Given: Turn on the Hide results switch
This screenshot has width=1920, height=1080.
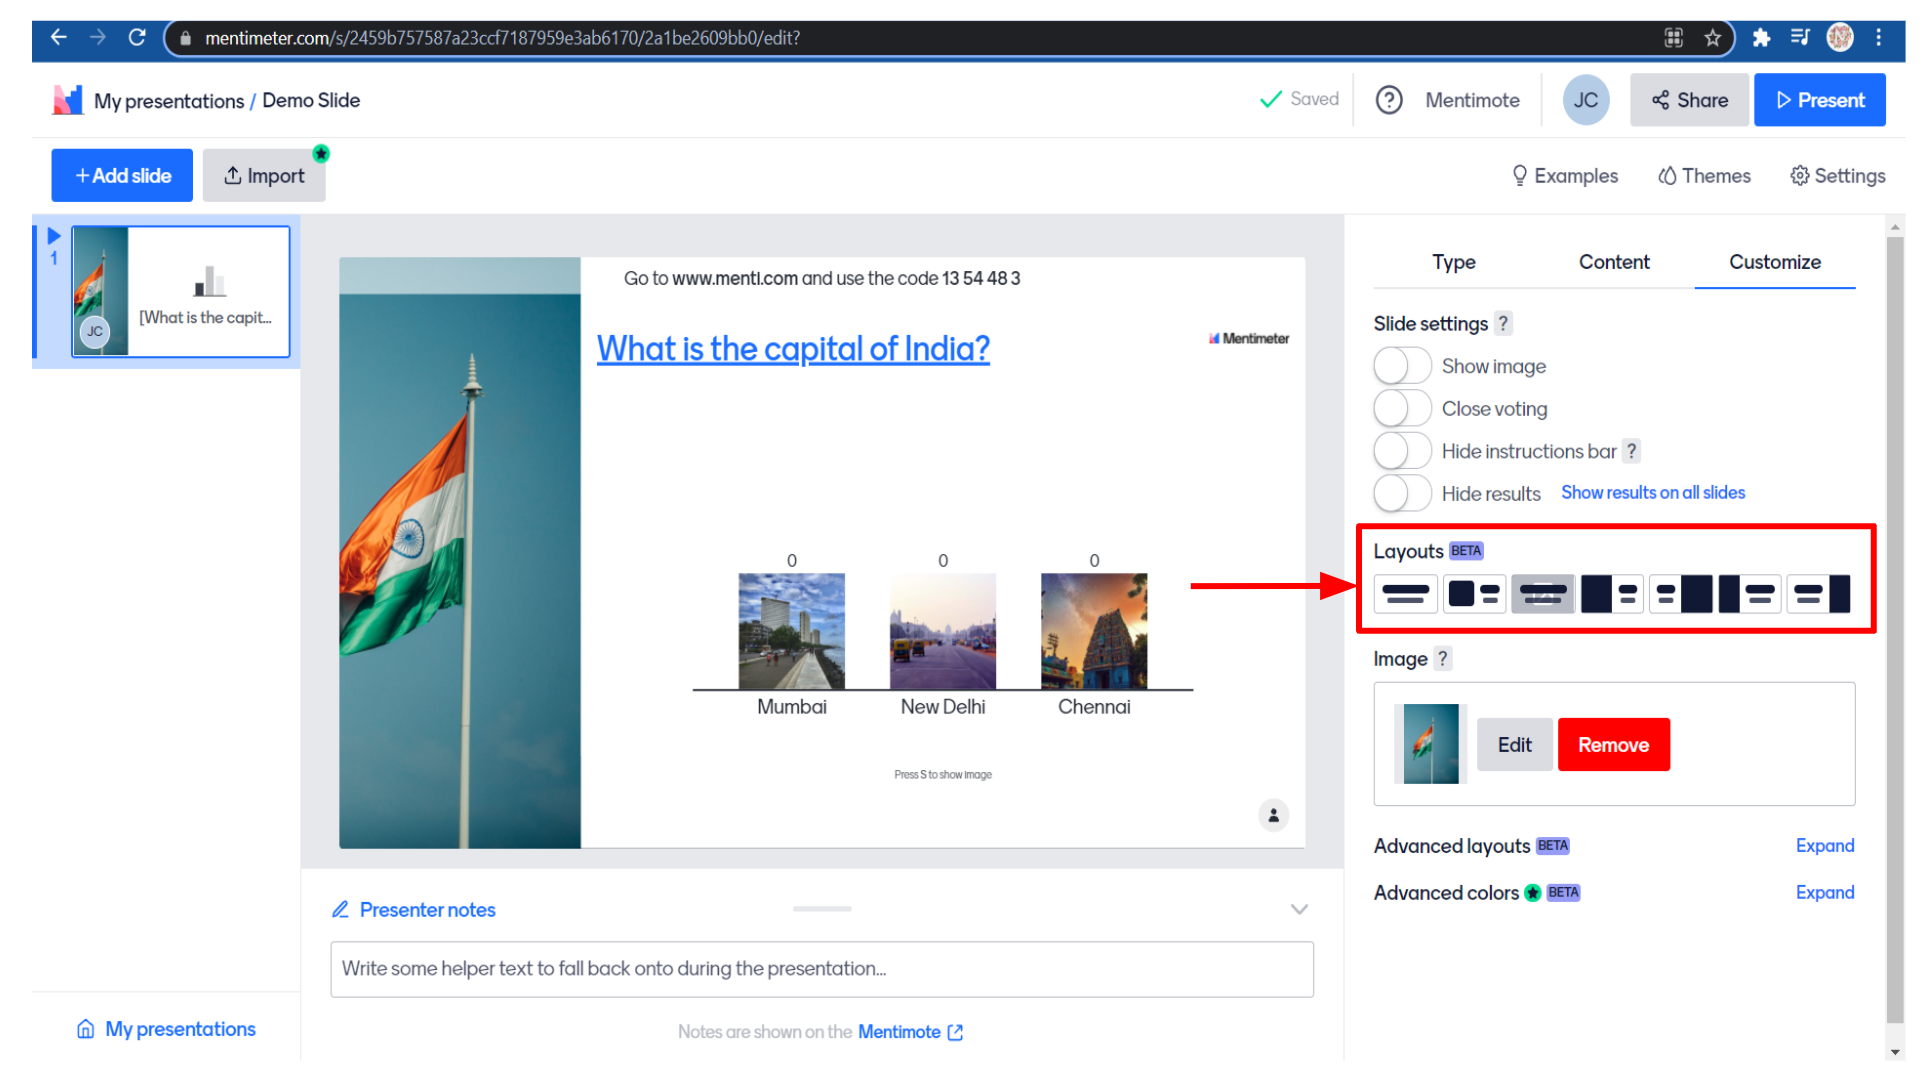Looking at the screenshot, I should click(1402, 493).
